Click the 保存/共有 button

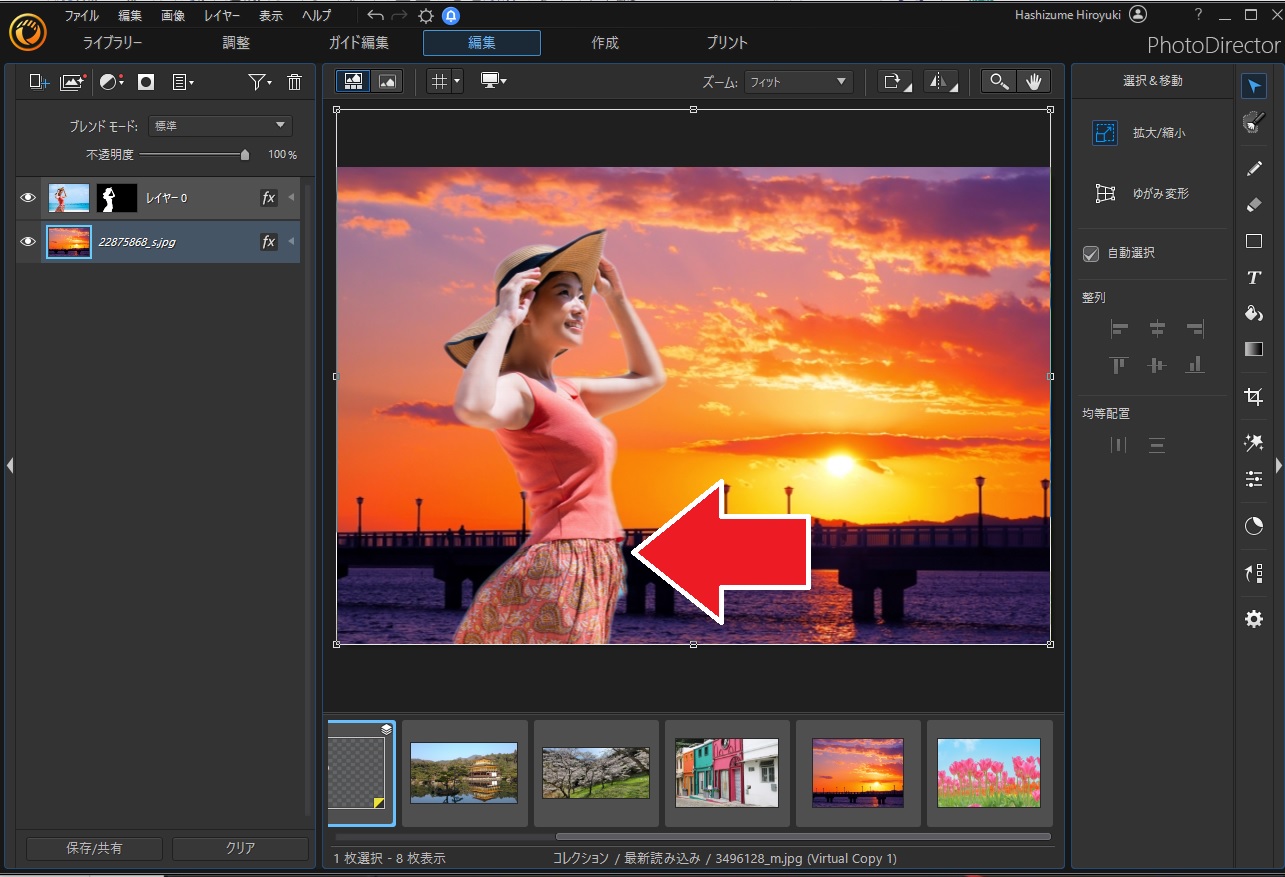[x=94, y=848]
